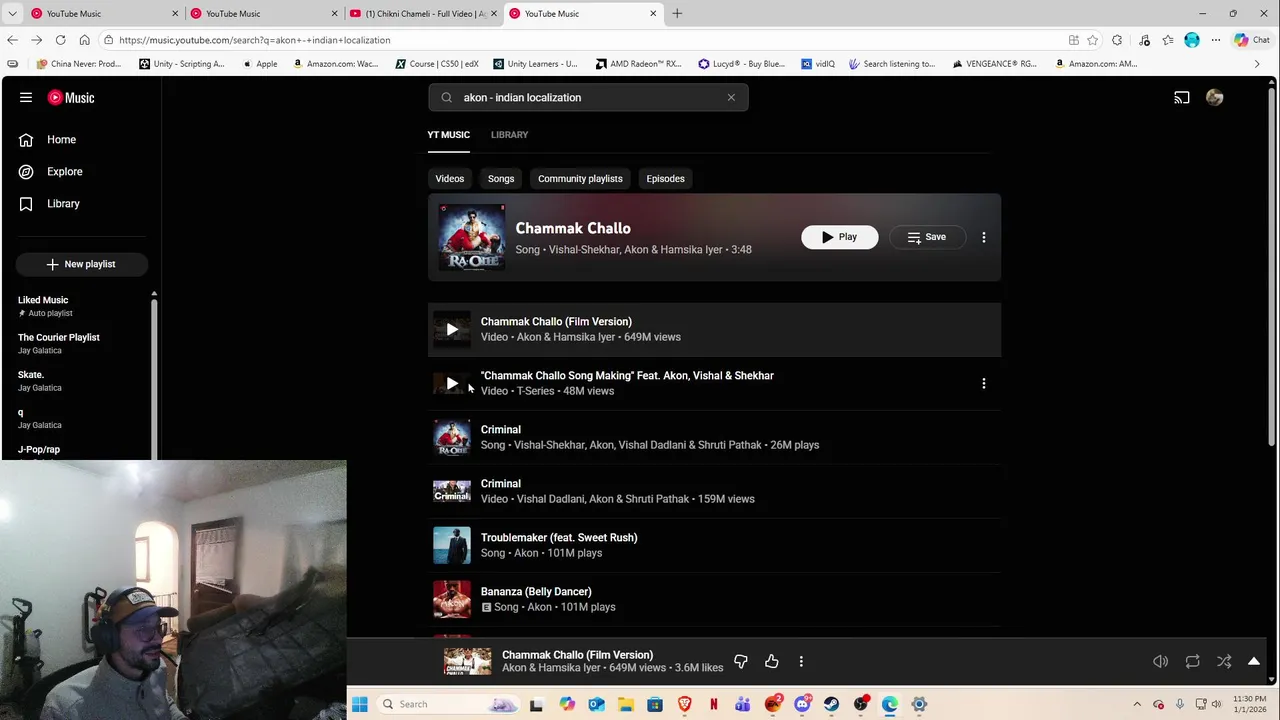Open more options in the player bar
Viewport: 1280px width, 720px height.
801,661
